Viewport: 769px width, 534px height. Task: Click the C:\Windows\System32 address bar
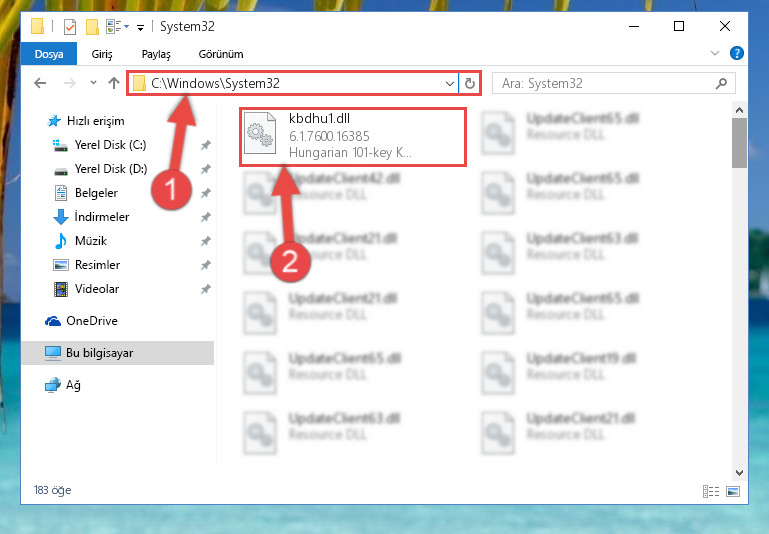tap(293, 83)
